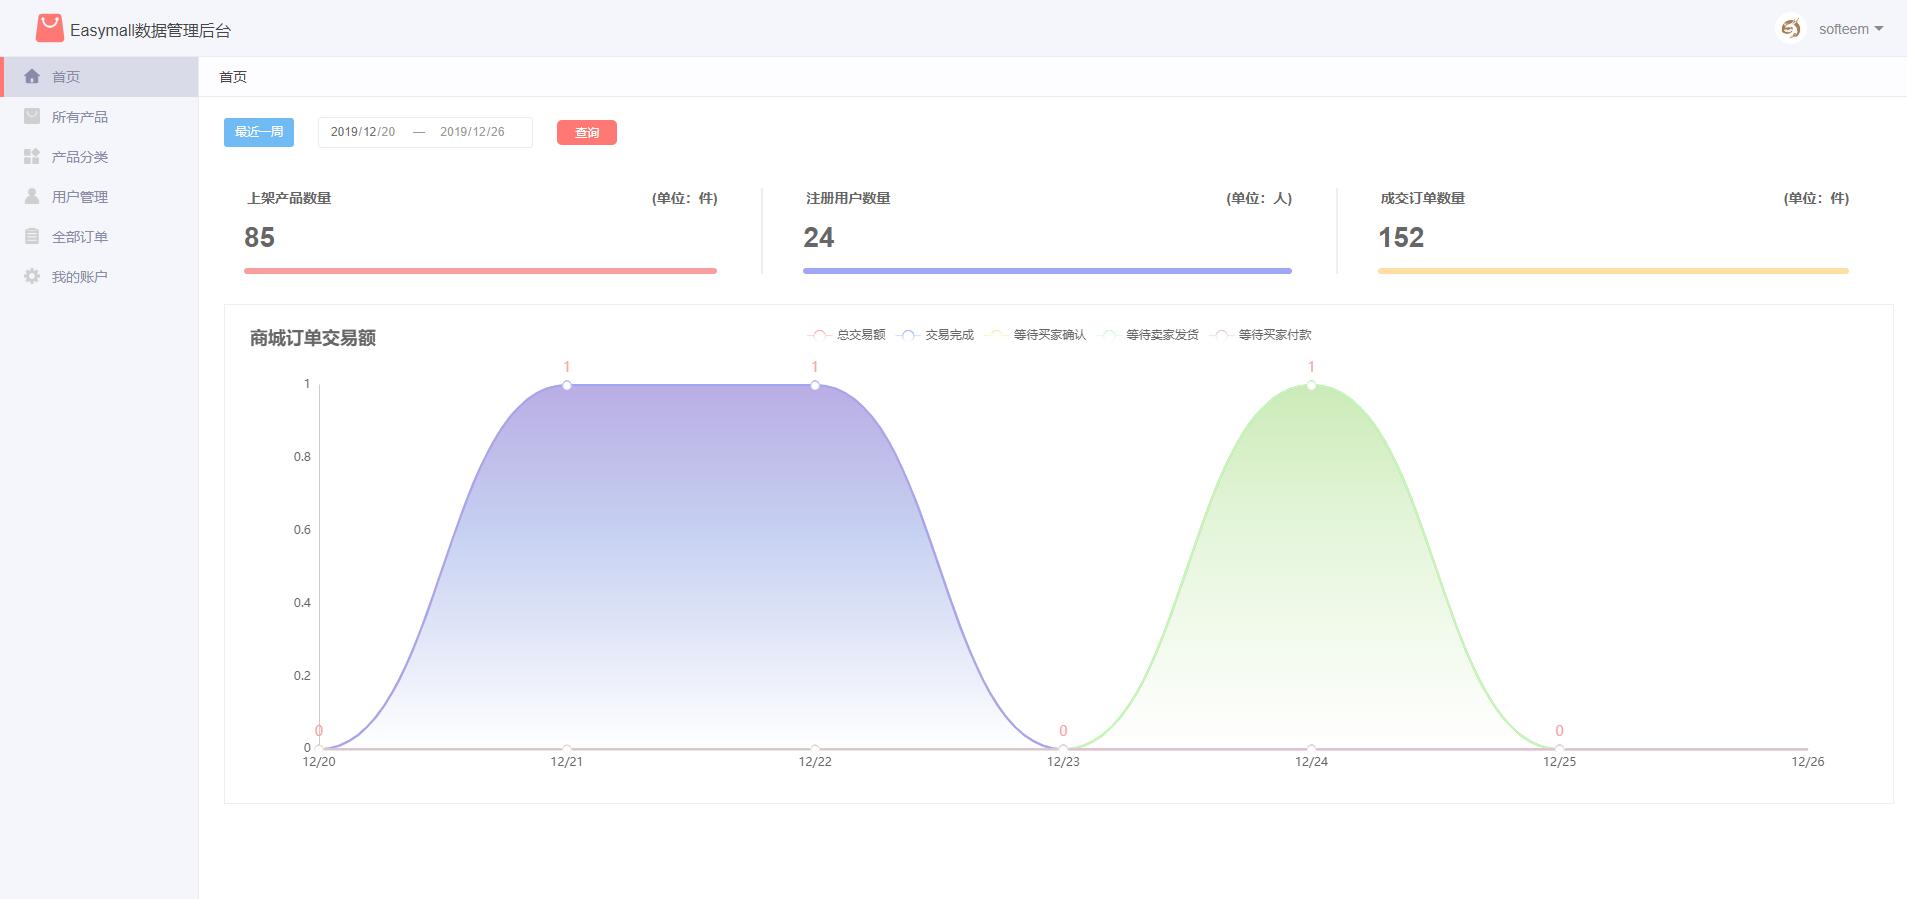This screenshot has width=1907, height=899.
Task: Expand the softeem account dropdown
Action: (1850, 29)
